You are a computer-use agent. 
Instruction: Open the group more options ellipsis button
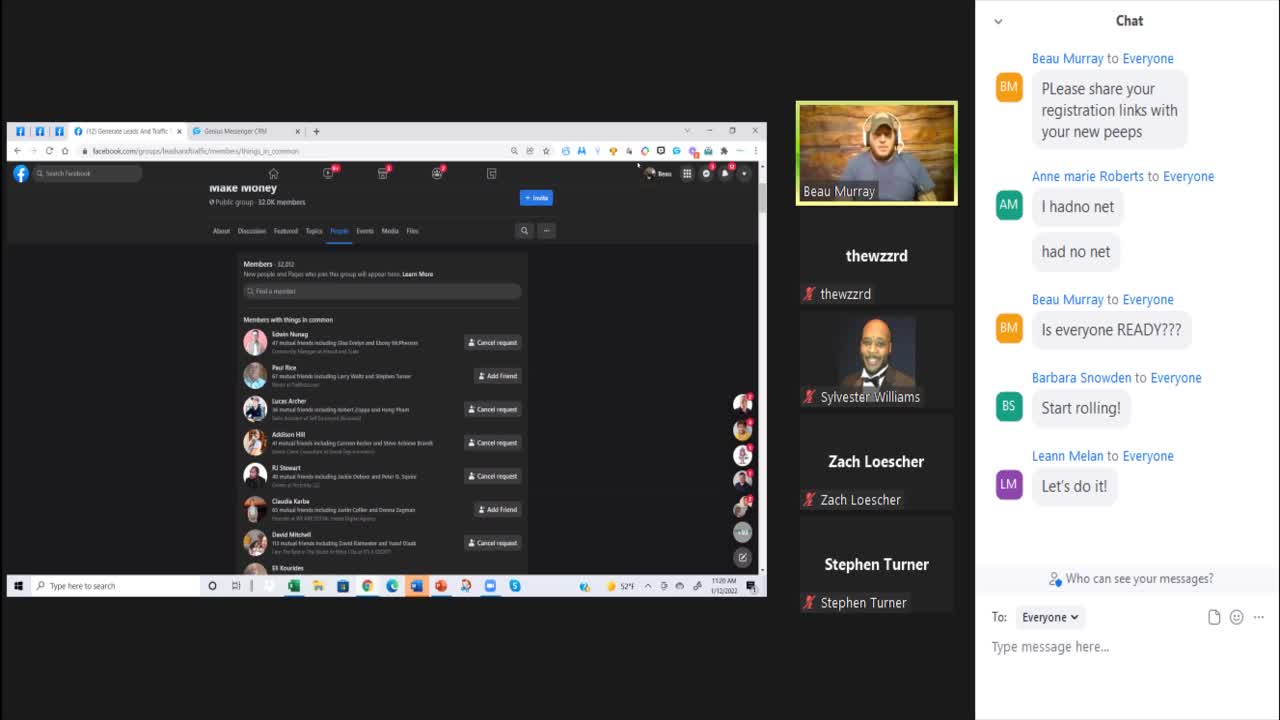pyautogui.click(x=546, y=230)
